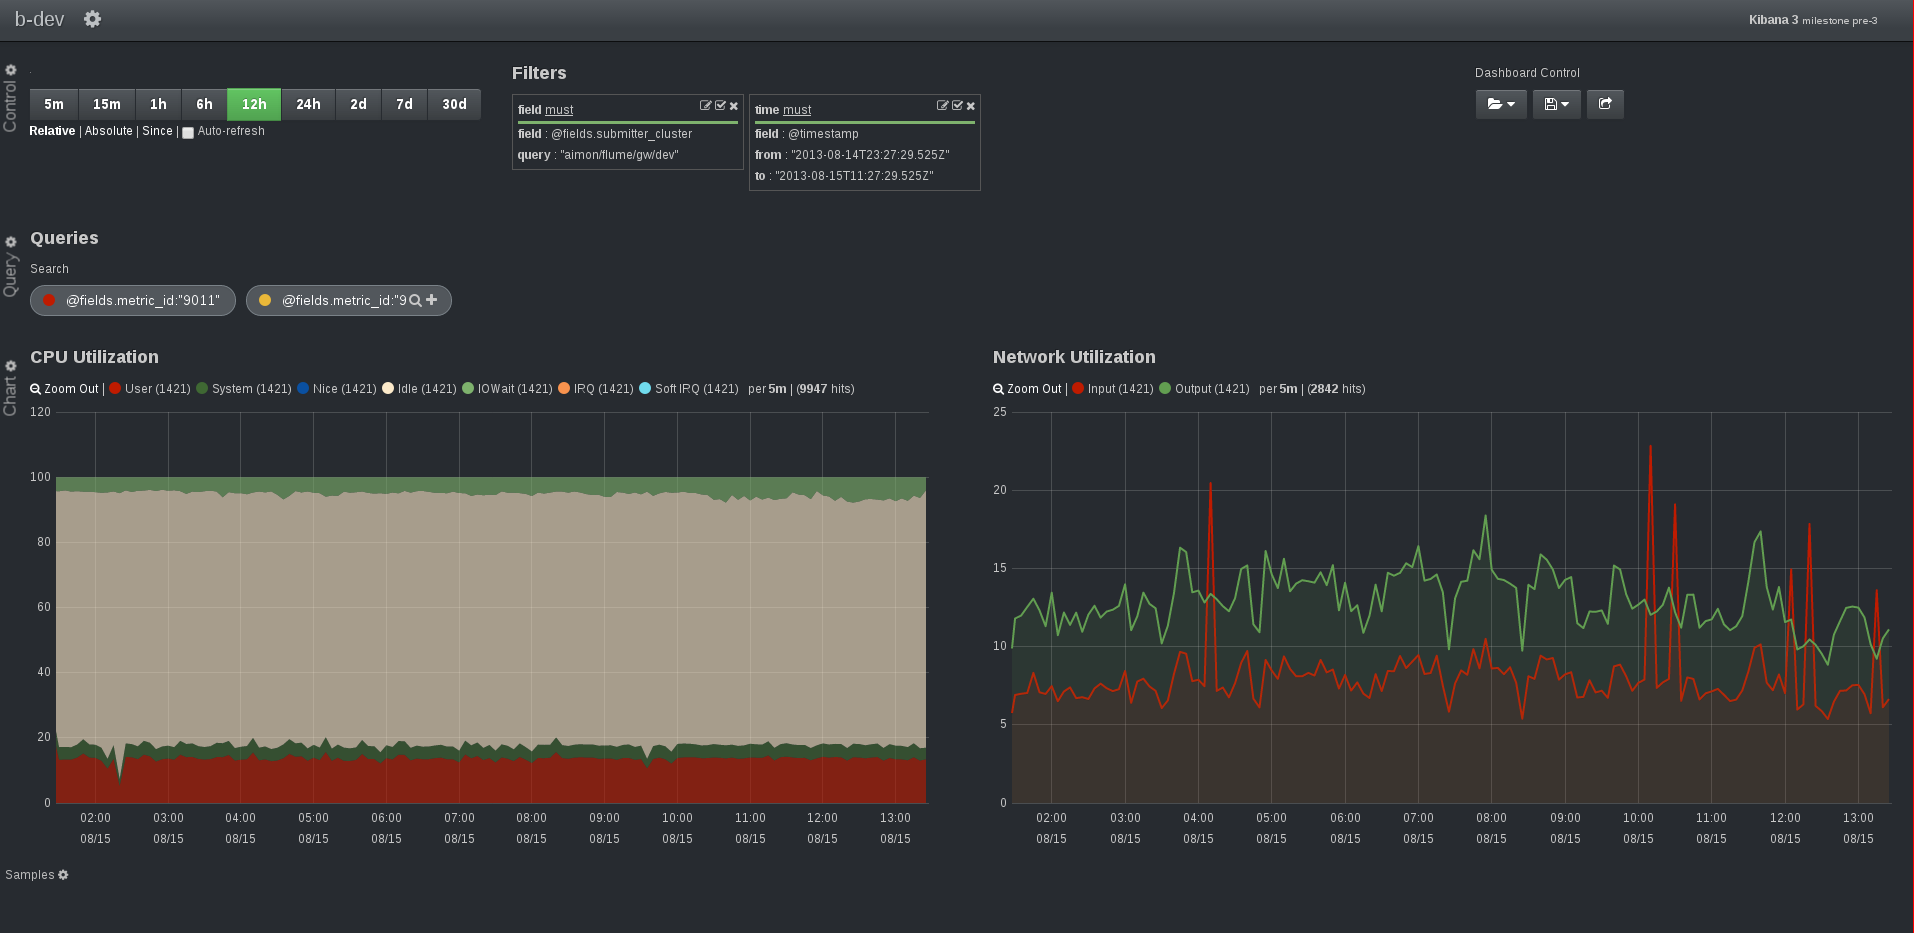The image size is (1914, 933).
Task: Zoom Out on CPU Utilization chart
Action: tap(65, 389)
